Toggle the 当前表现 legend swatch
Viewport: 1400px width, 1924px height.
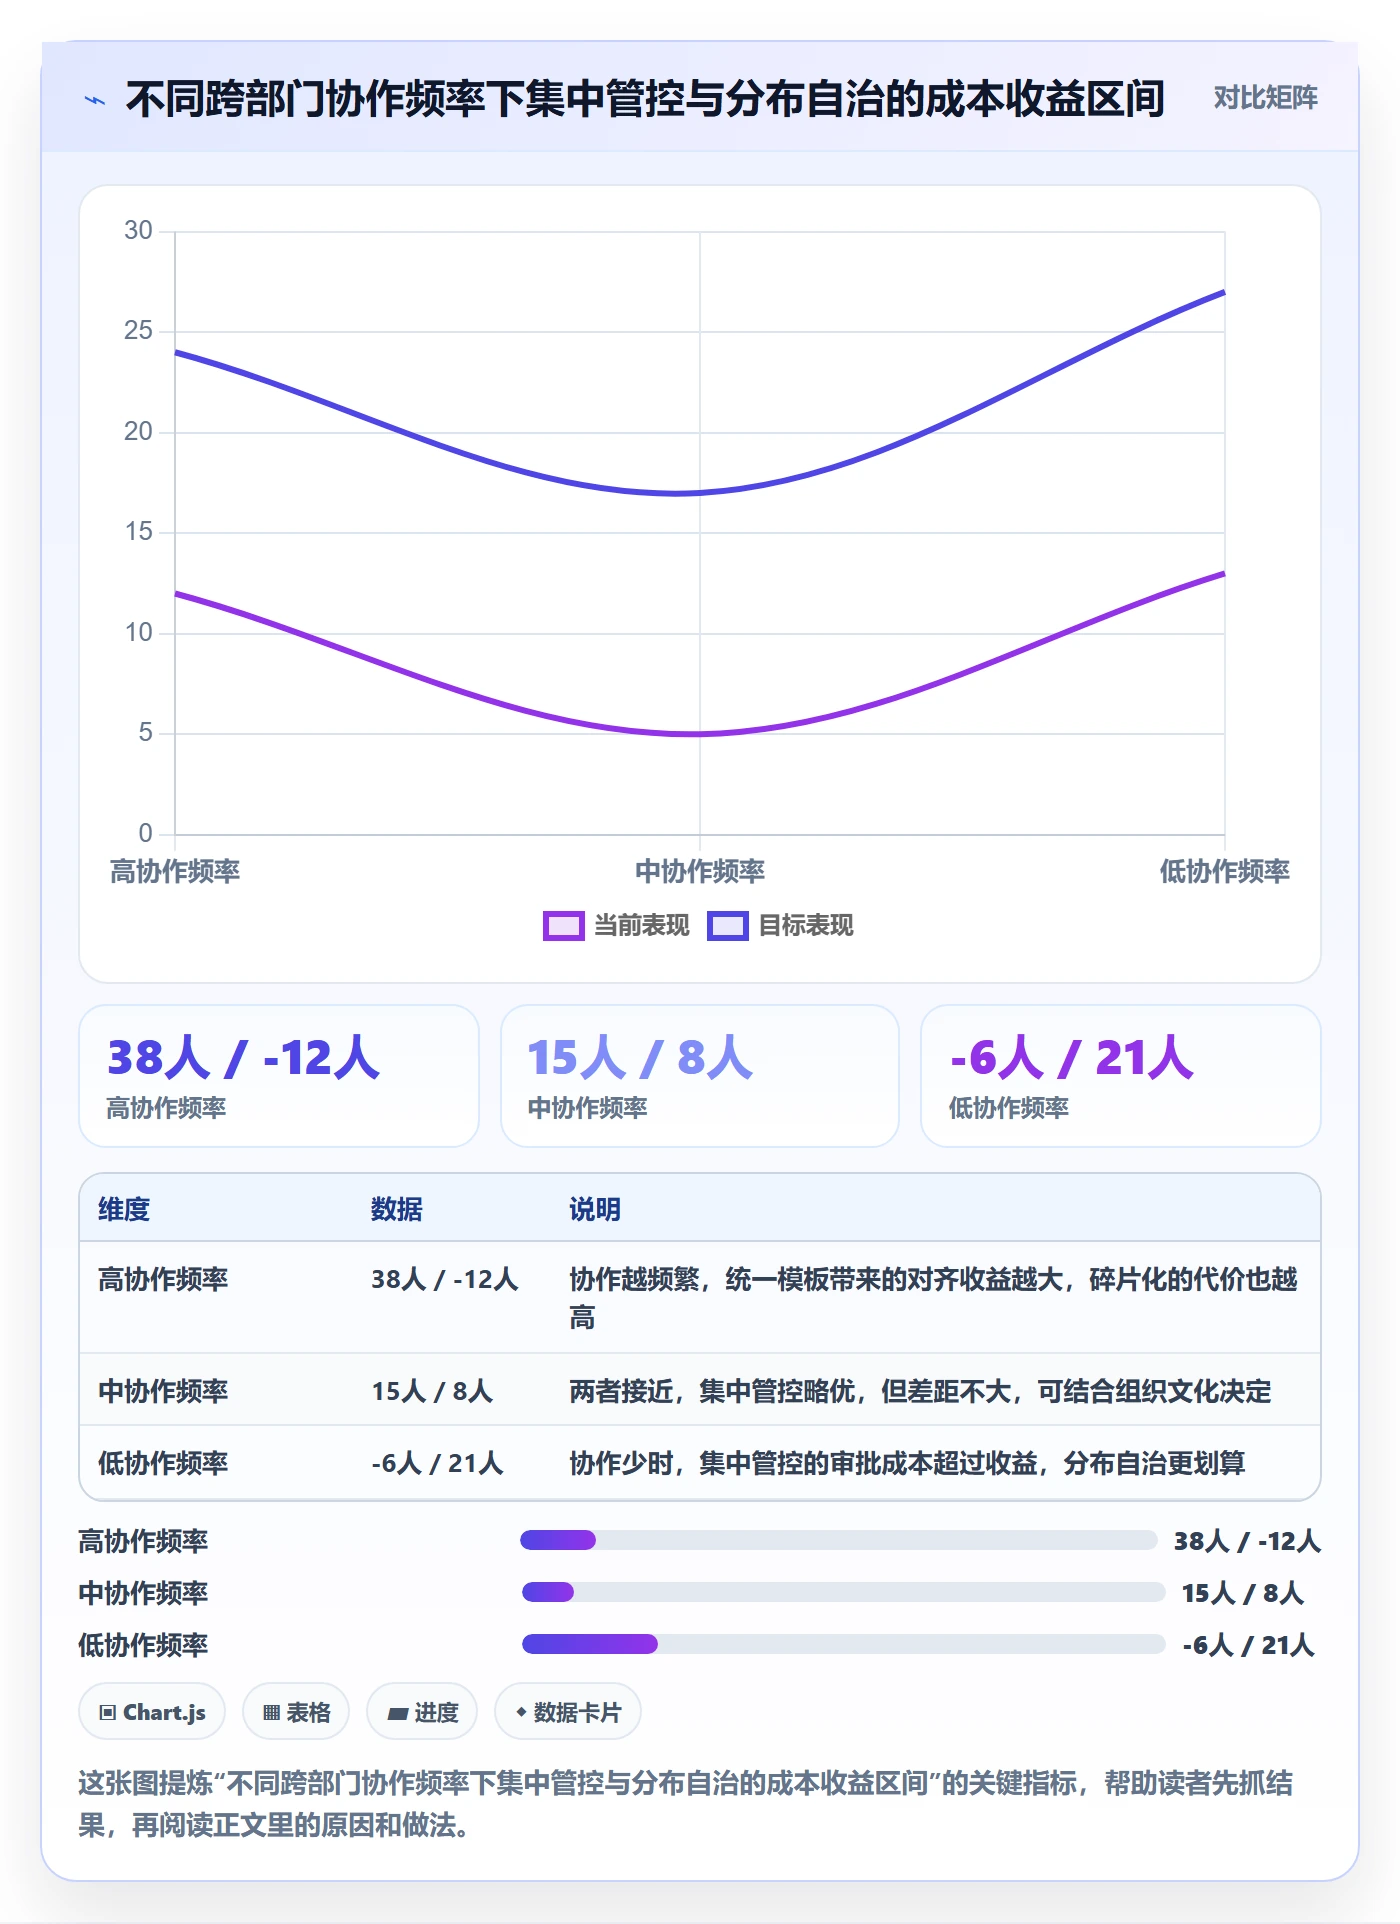[563, 926]
